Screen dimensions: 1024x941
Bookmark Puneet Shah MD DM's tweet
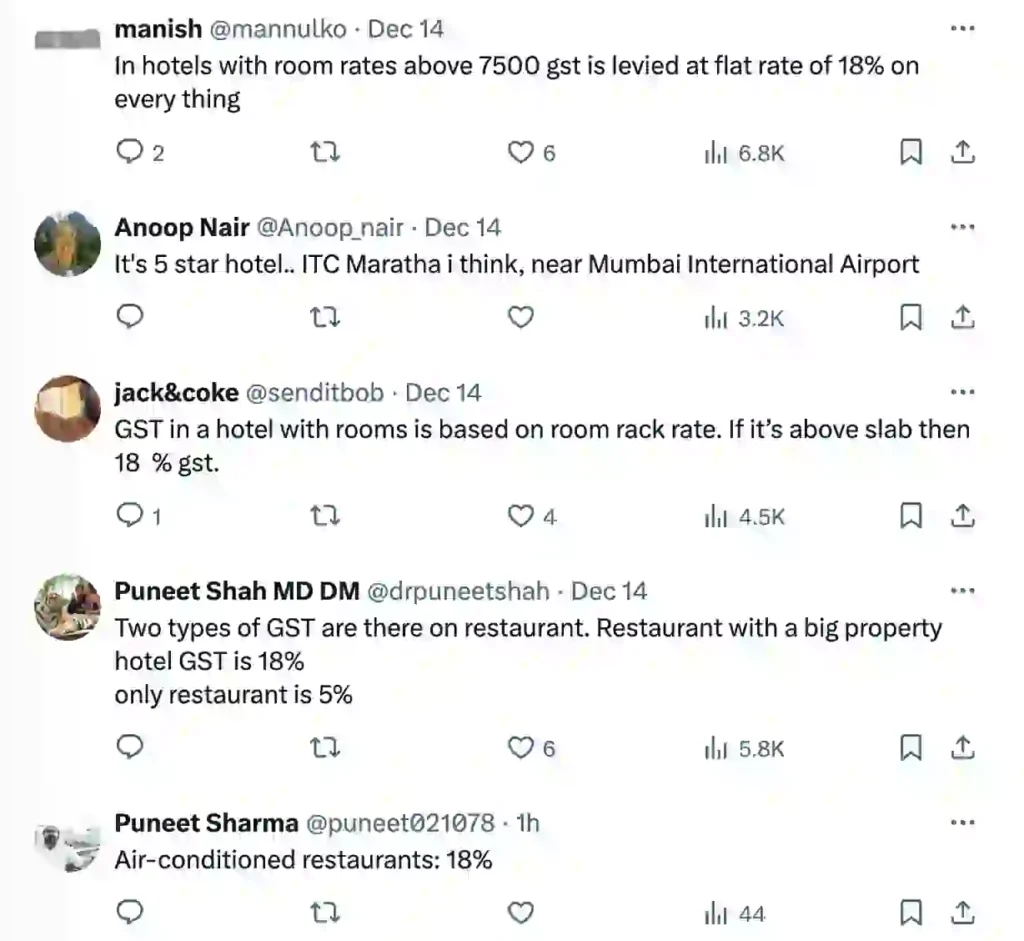coord(911,747)
